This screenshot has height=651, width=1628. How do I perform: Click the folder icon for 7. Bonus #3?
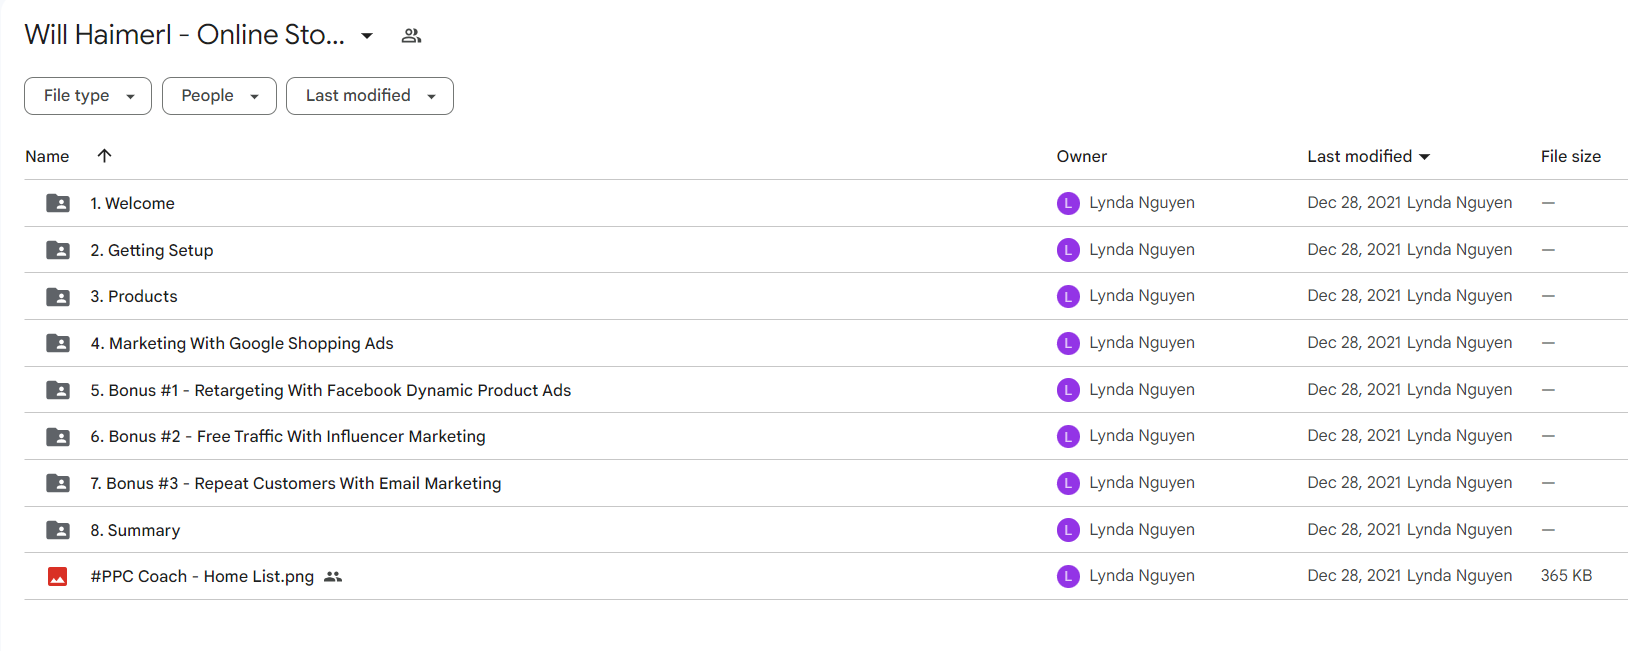click(x=58, y=483)
